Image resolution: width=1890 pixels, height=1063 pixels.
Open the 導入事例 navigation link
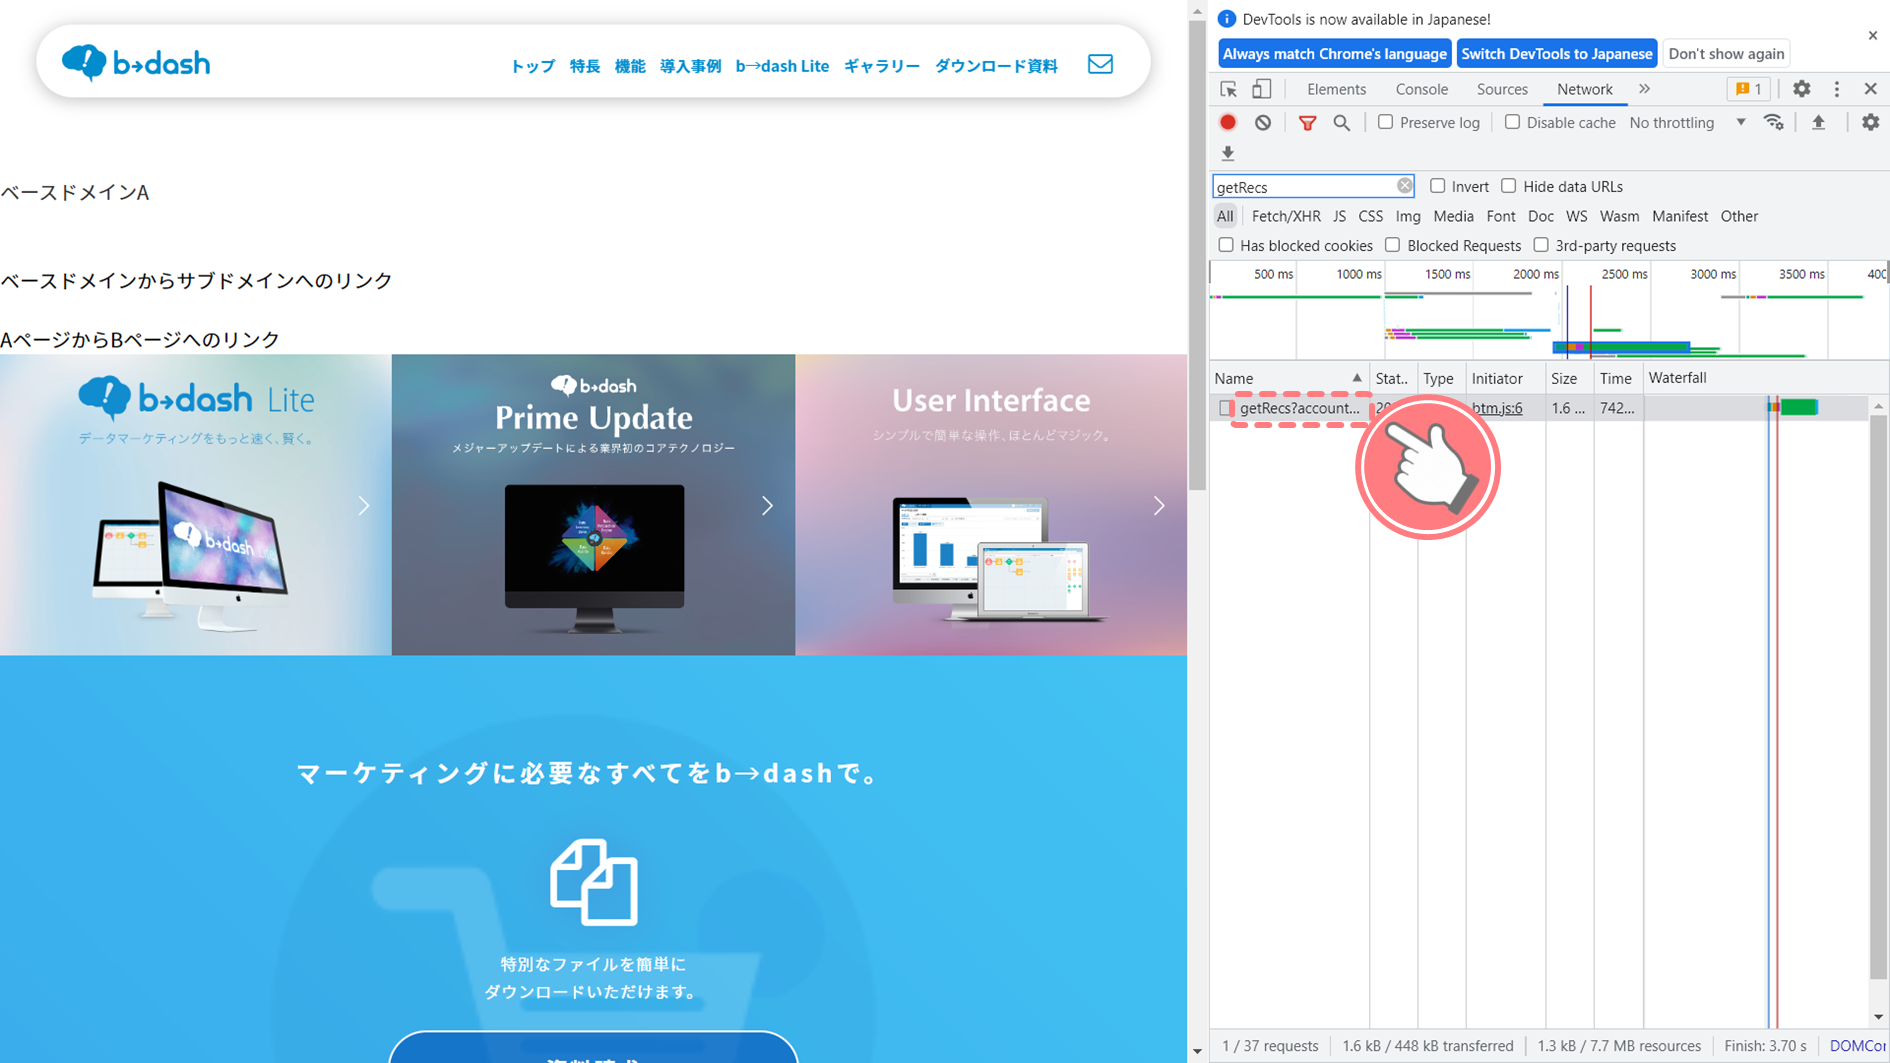click(x=690, y=66)
